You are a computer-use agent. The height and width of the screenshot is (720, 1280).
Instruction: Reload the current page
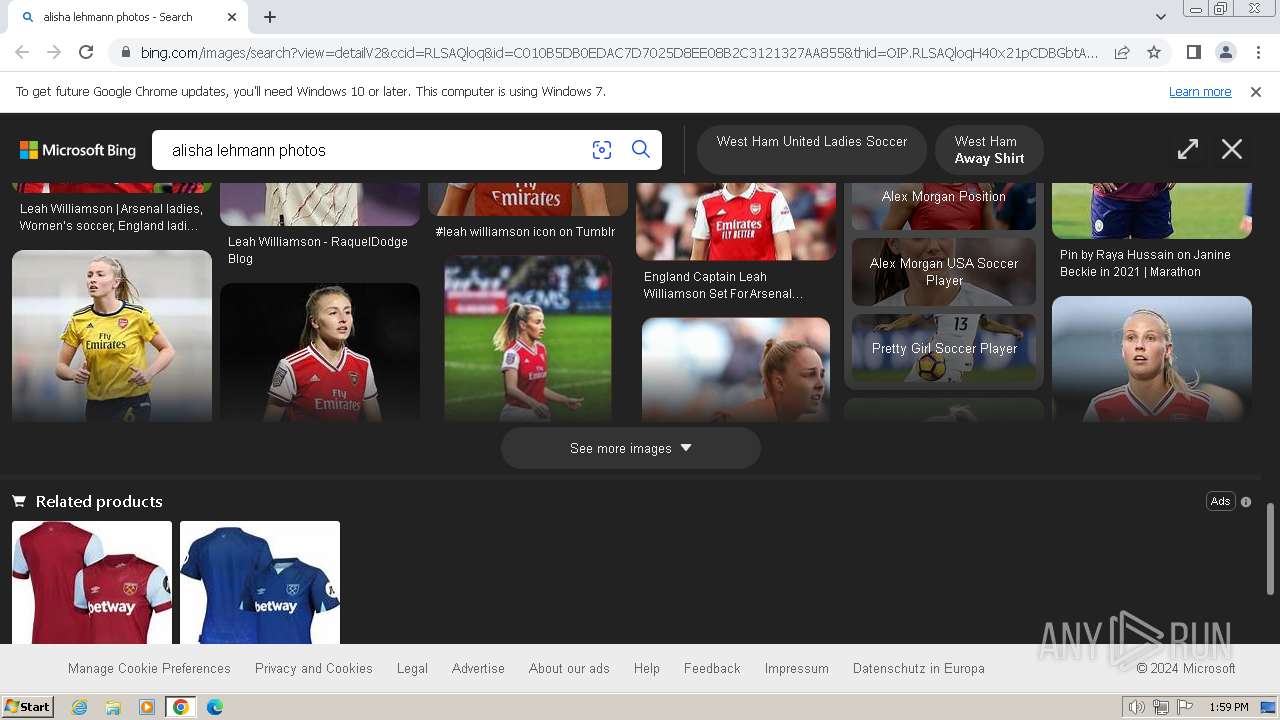[x=86, y=53]
